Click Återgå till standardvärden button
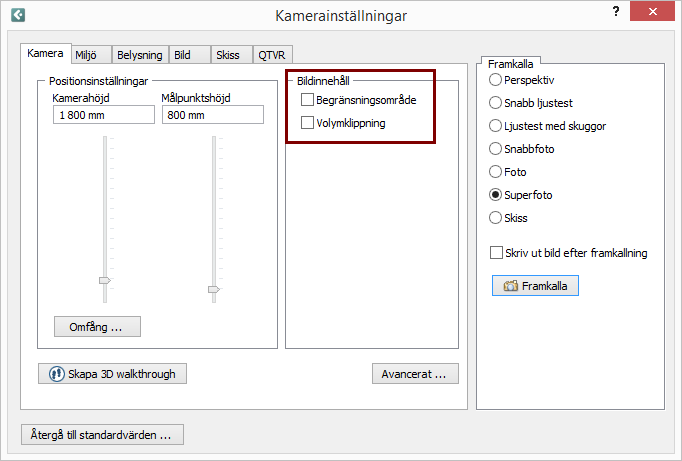The width and height of the screenshot is (682, 461). [x=102, y=434]
